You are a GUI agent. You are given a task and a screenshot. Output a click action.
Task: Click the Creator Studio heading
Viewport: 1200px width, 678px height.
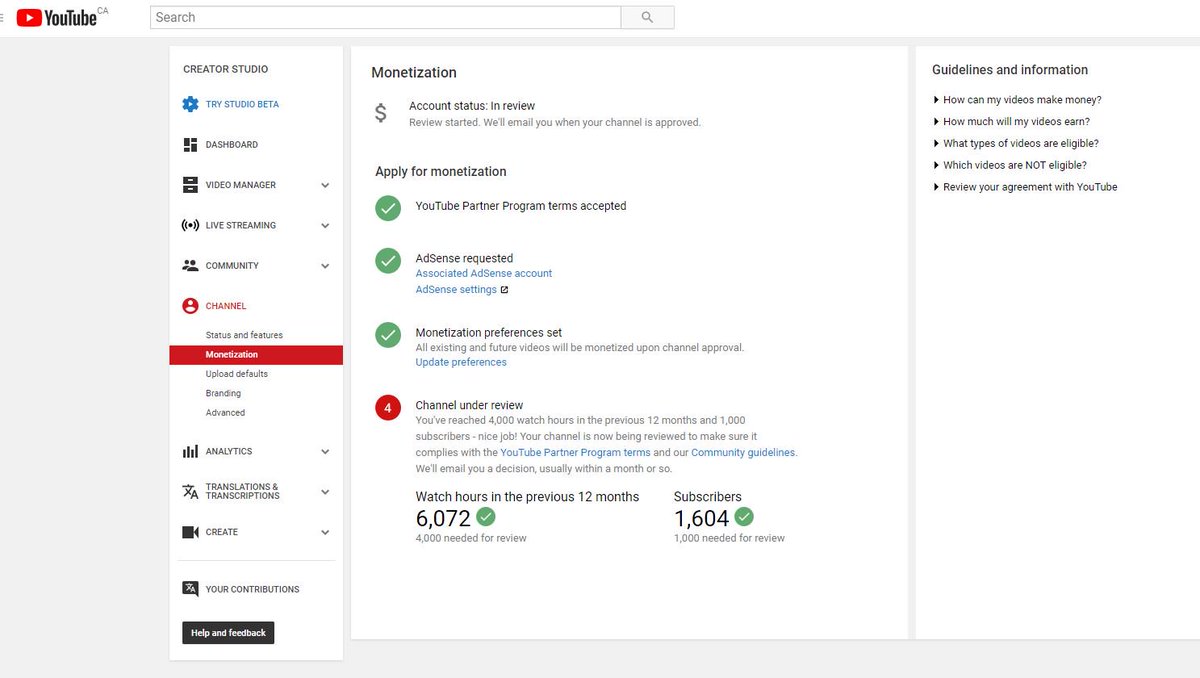pos(226,69)
